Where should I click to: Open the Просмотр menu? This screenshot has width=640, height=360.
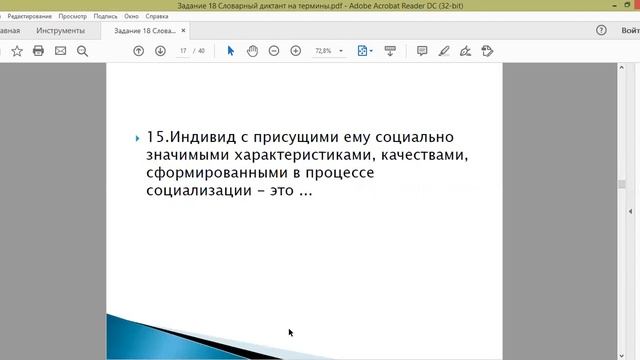click(73, 16)
